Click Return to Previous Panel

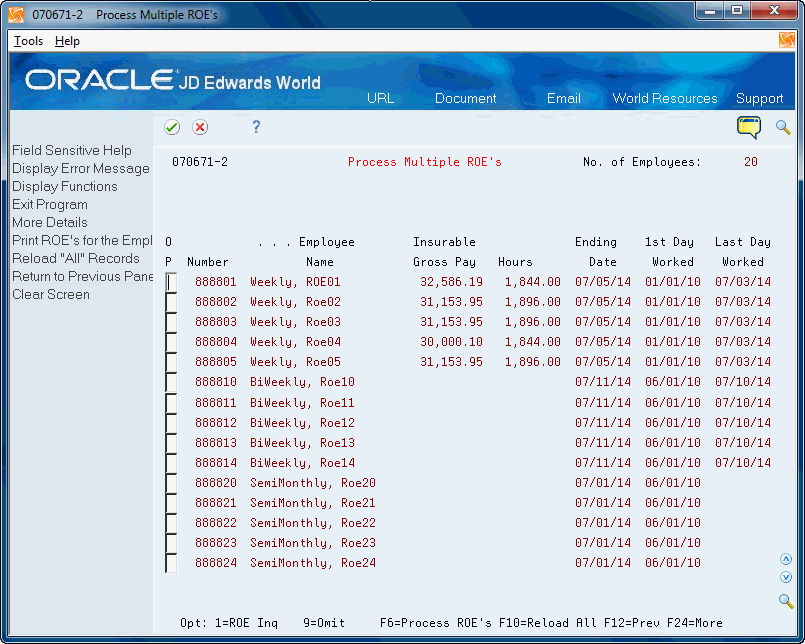click(82, 276)
